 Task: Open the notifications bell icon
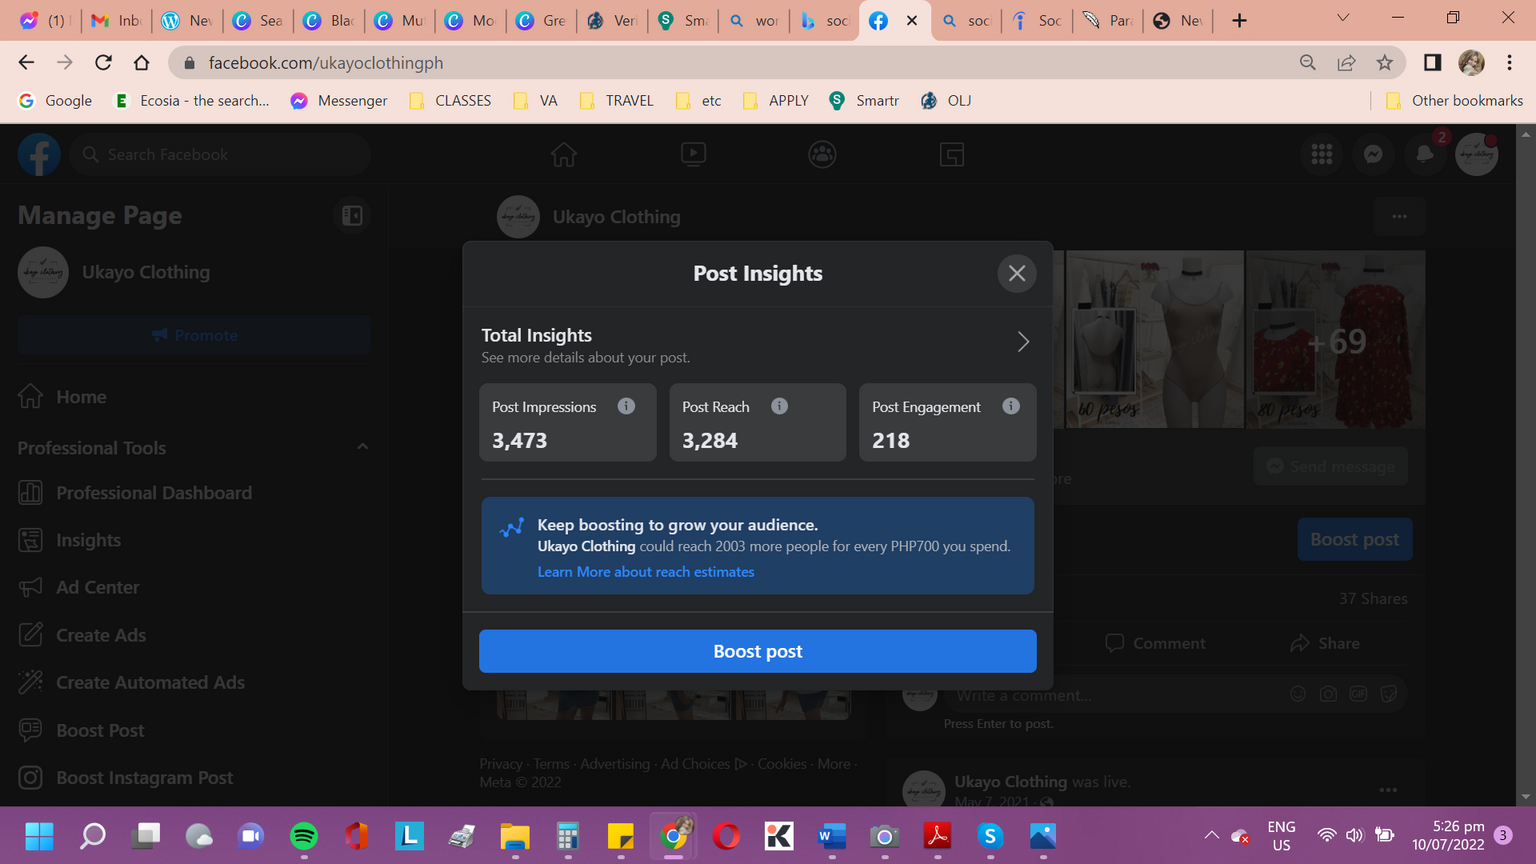[1424, 155]
